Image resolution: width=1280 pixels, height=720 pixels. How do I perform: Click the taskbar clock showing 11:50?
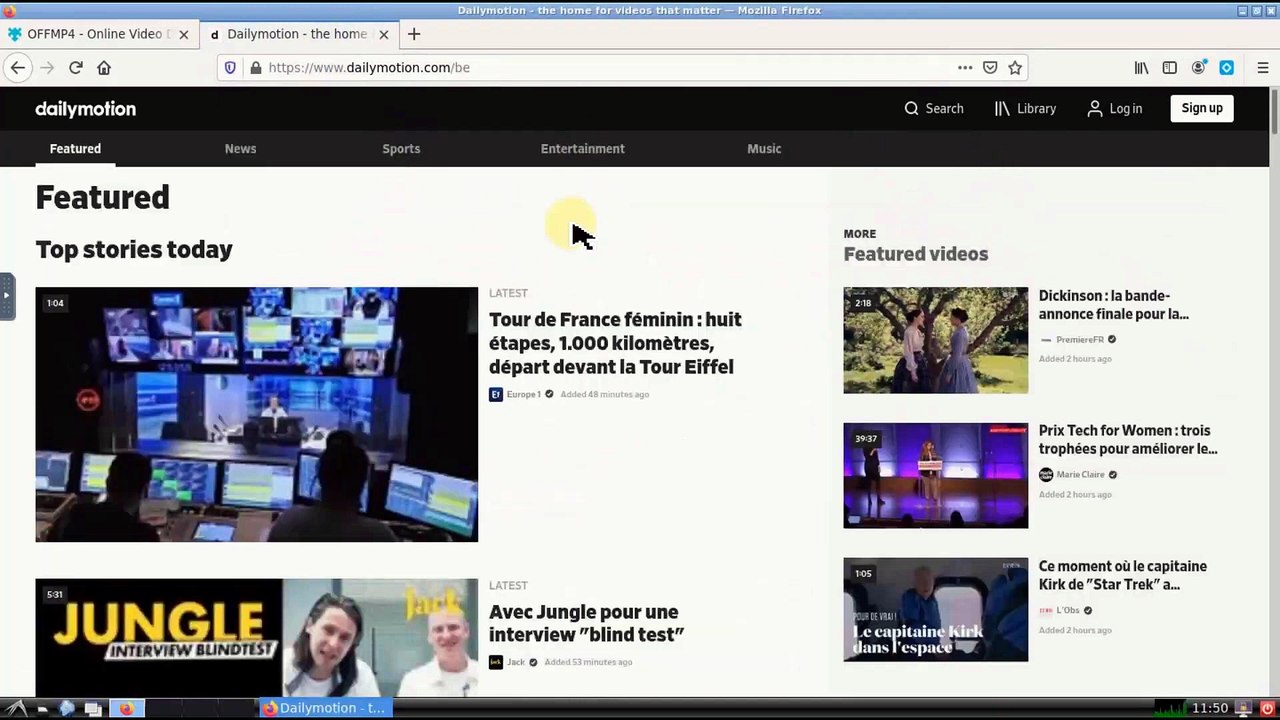point(1209,708)
